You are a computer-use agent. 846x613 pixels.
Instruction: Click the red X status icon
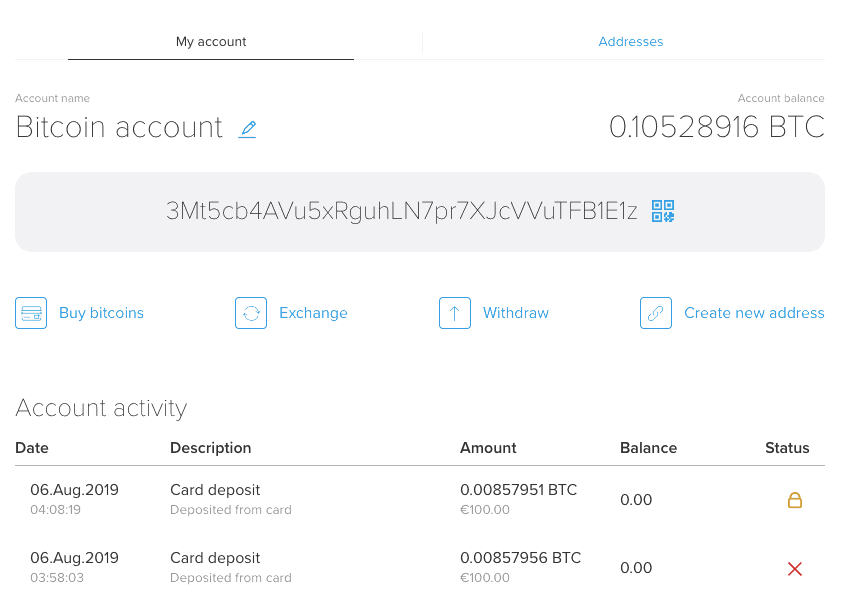point(795,569)
